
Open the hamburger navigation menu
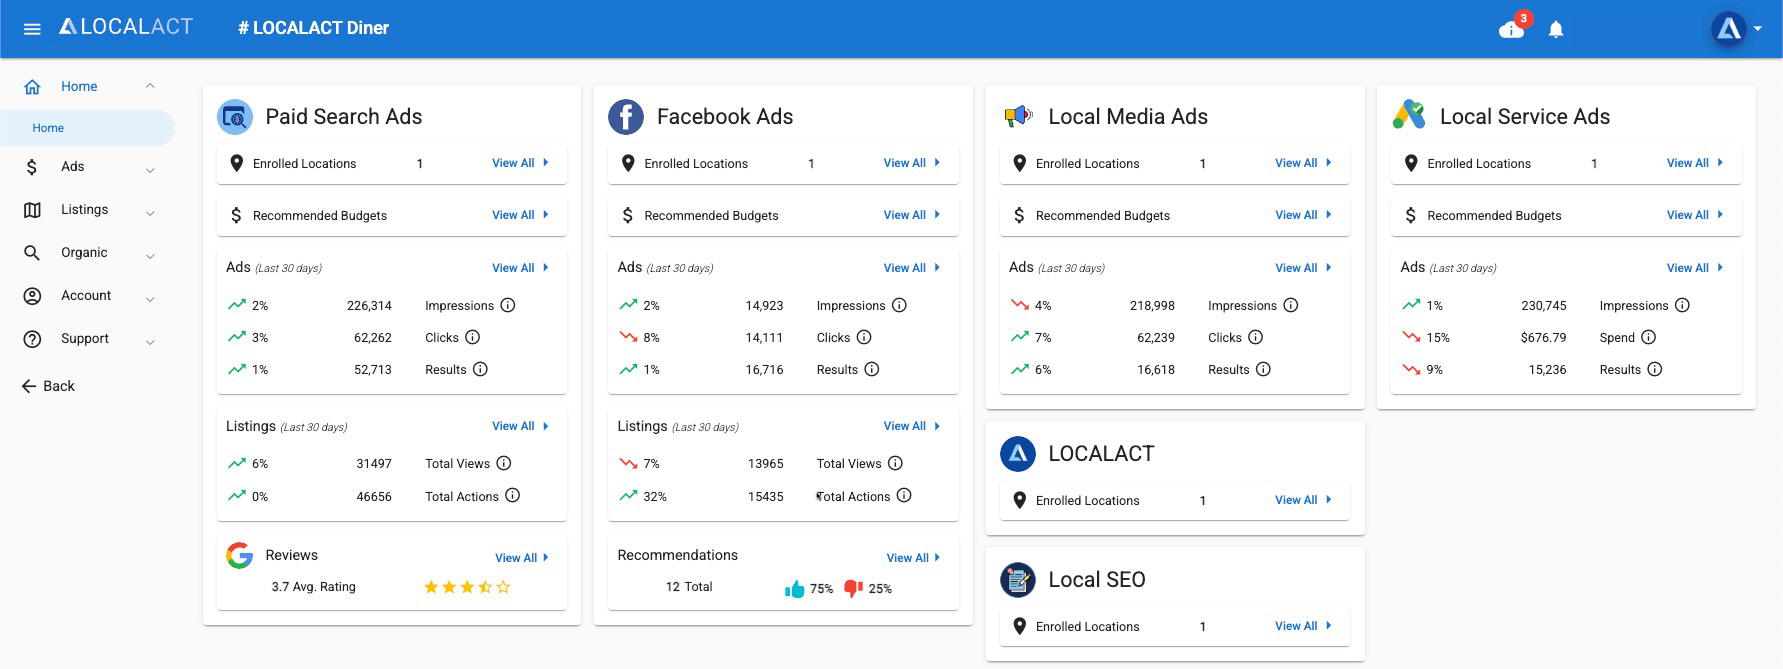(x=32, y=29)
